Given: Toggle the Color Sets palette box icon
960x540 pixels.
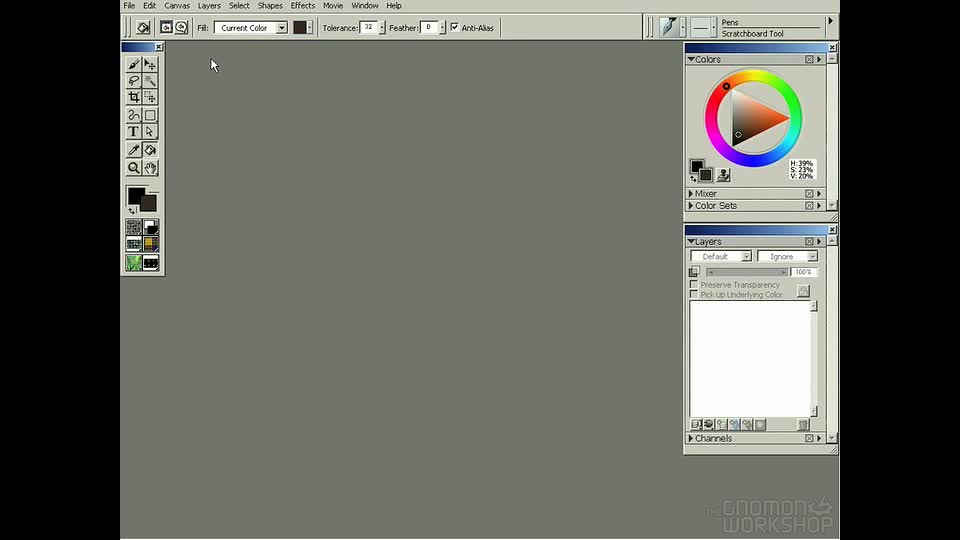Looking at the screenshot, I should 809,206.
